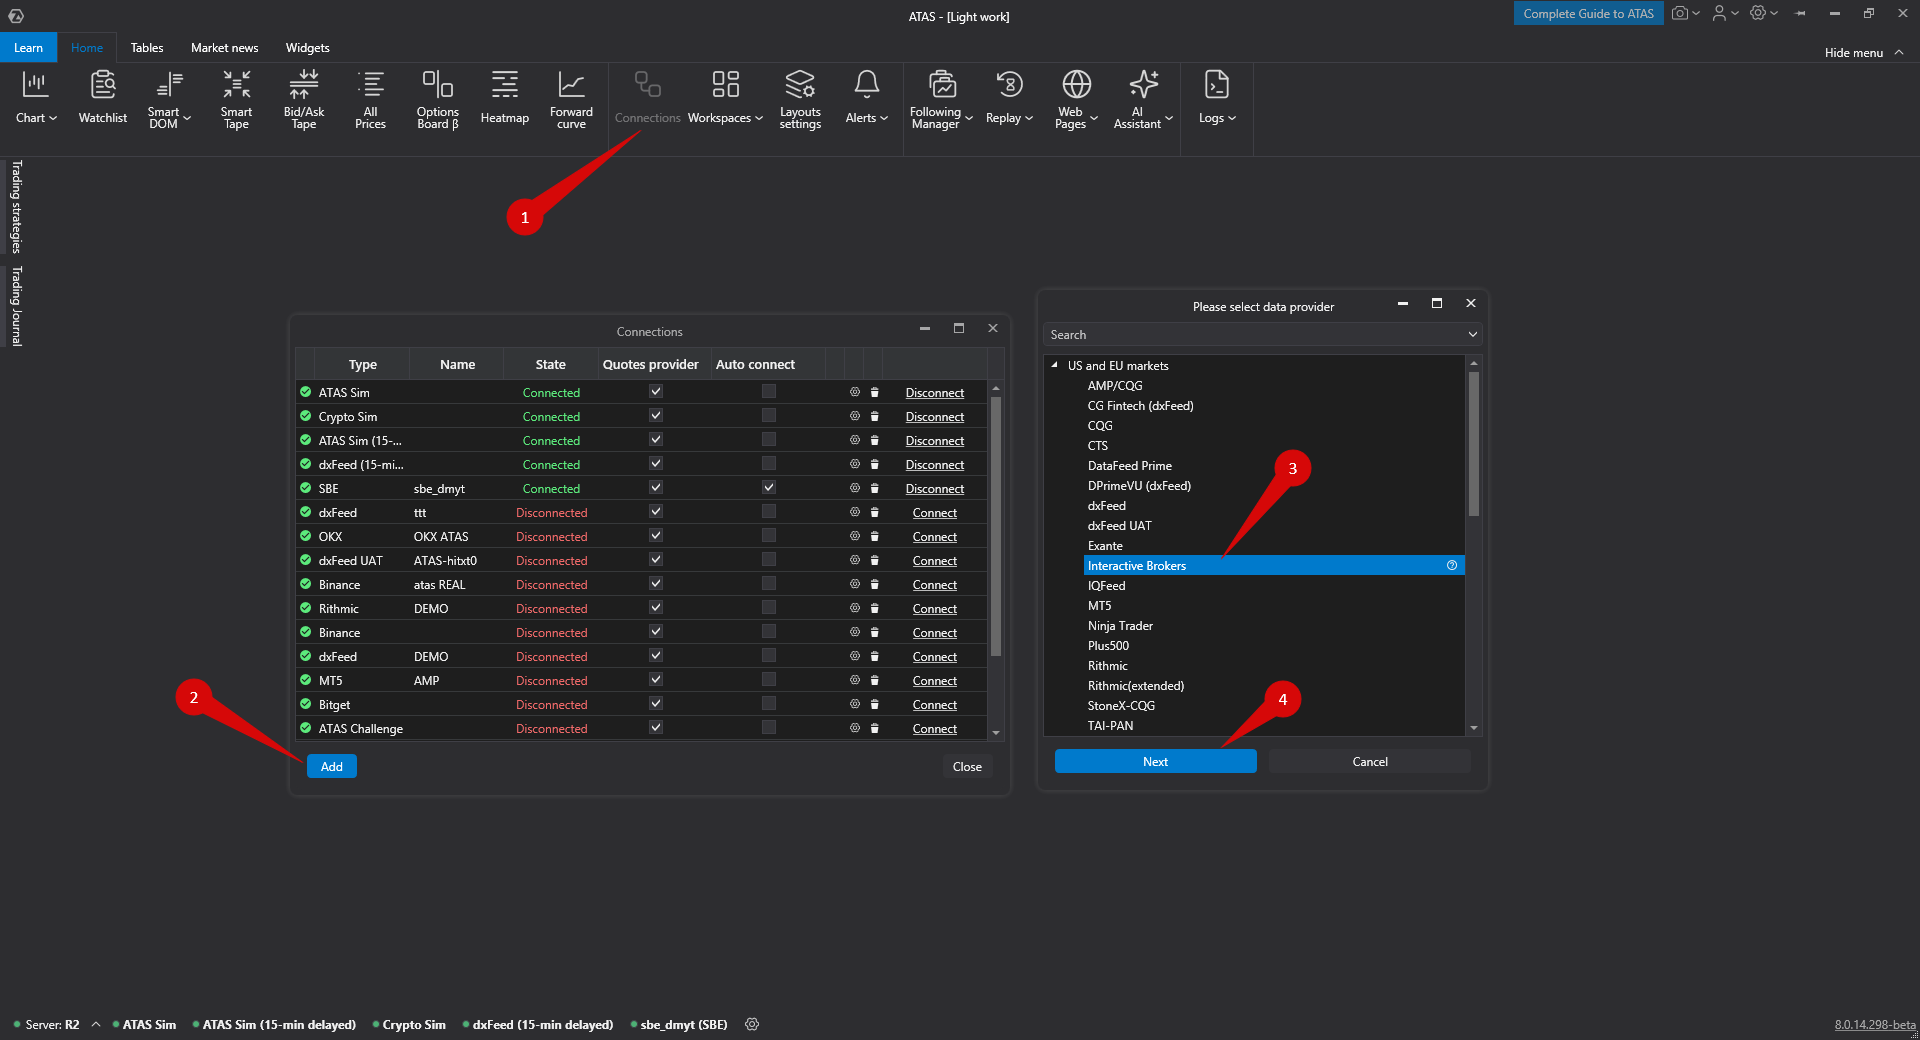The width and height of the screenshot is (1920, 1040).
Task: Click Add in Connections window
Action: [332, 766]
